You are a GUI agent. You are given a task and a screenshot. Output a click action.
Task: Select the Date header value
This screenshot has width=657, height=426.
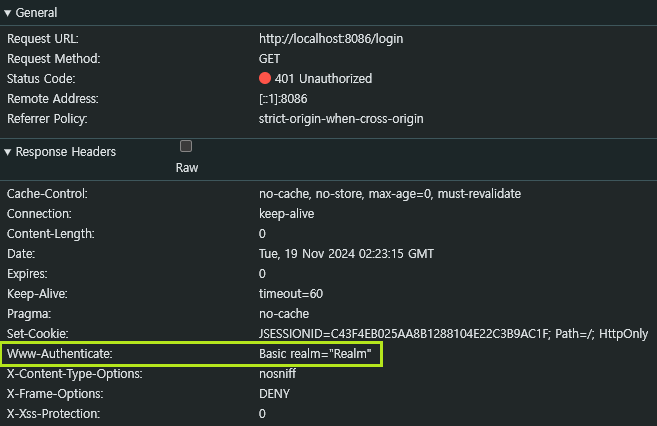(346, 254)
